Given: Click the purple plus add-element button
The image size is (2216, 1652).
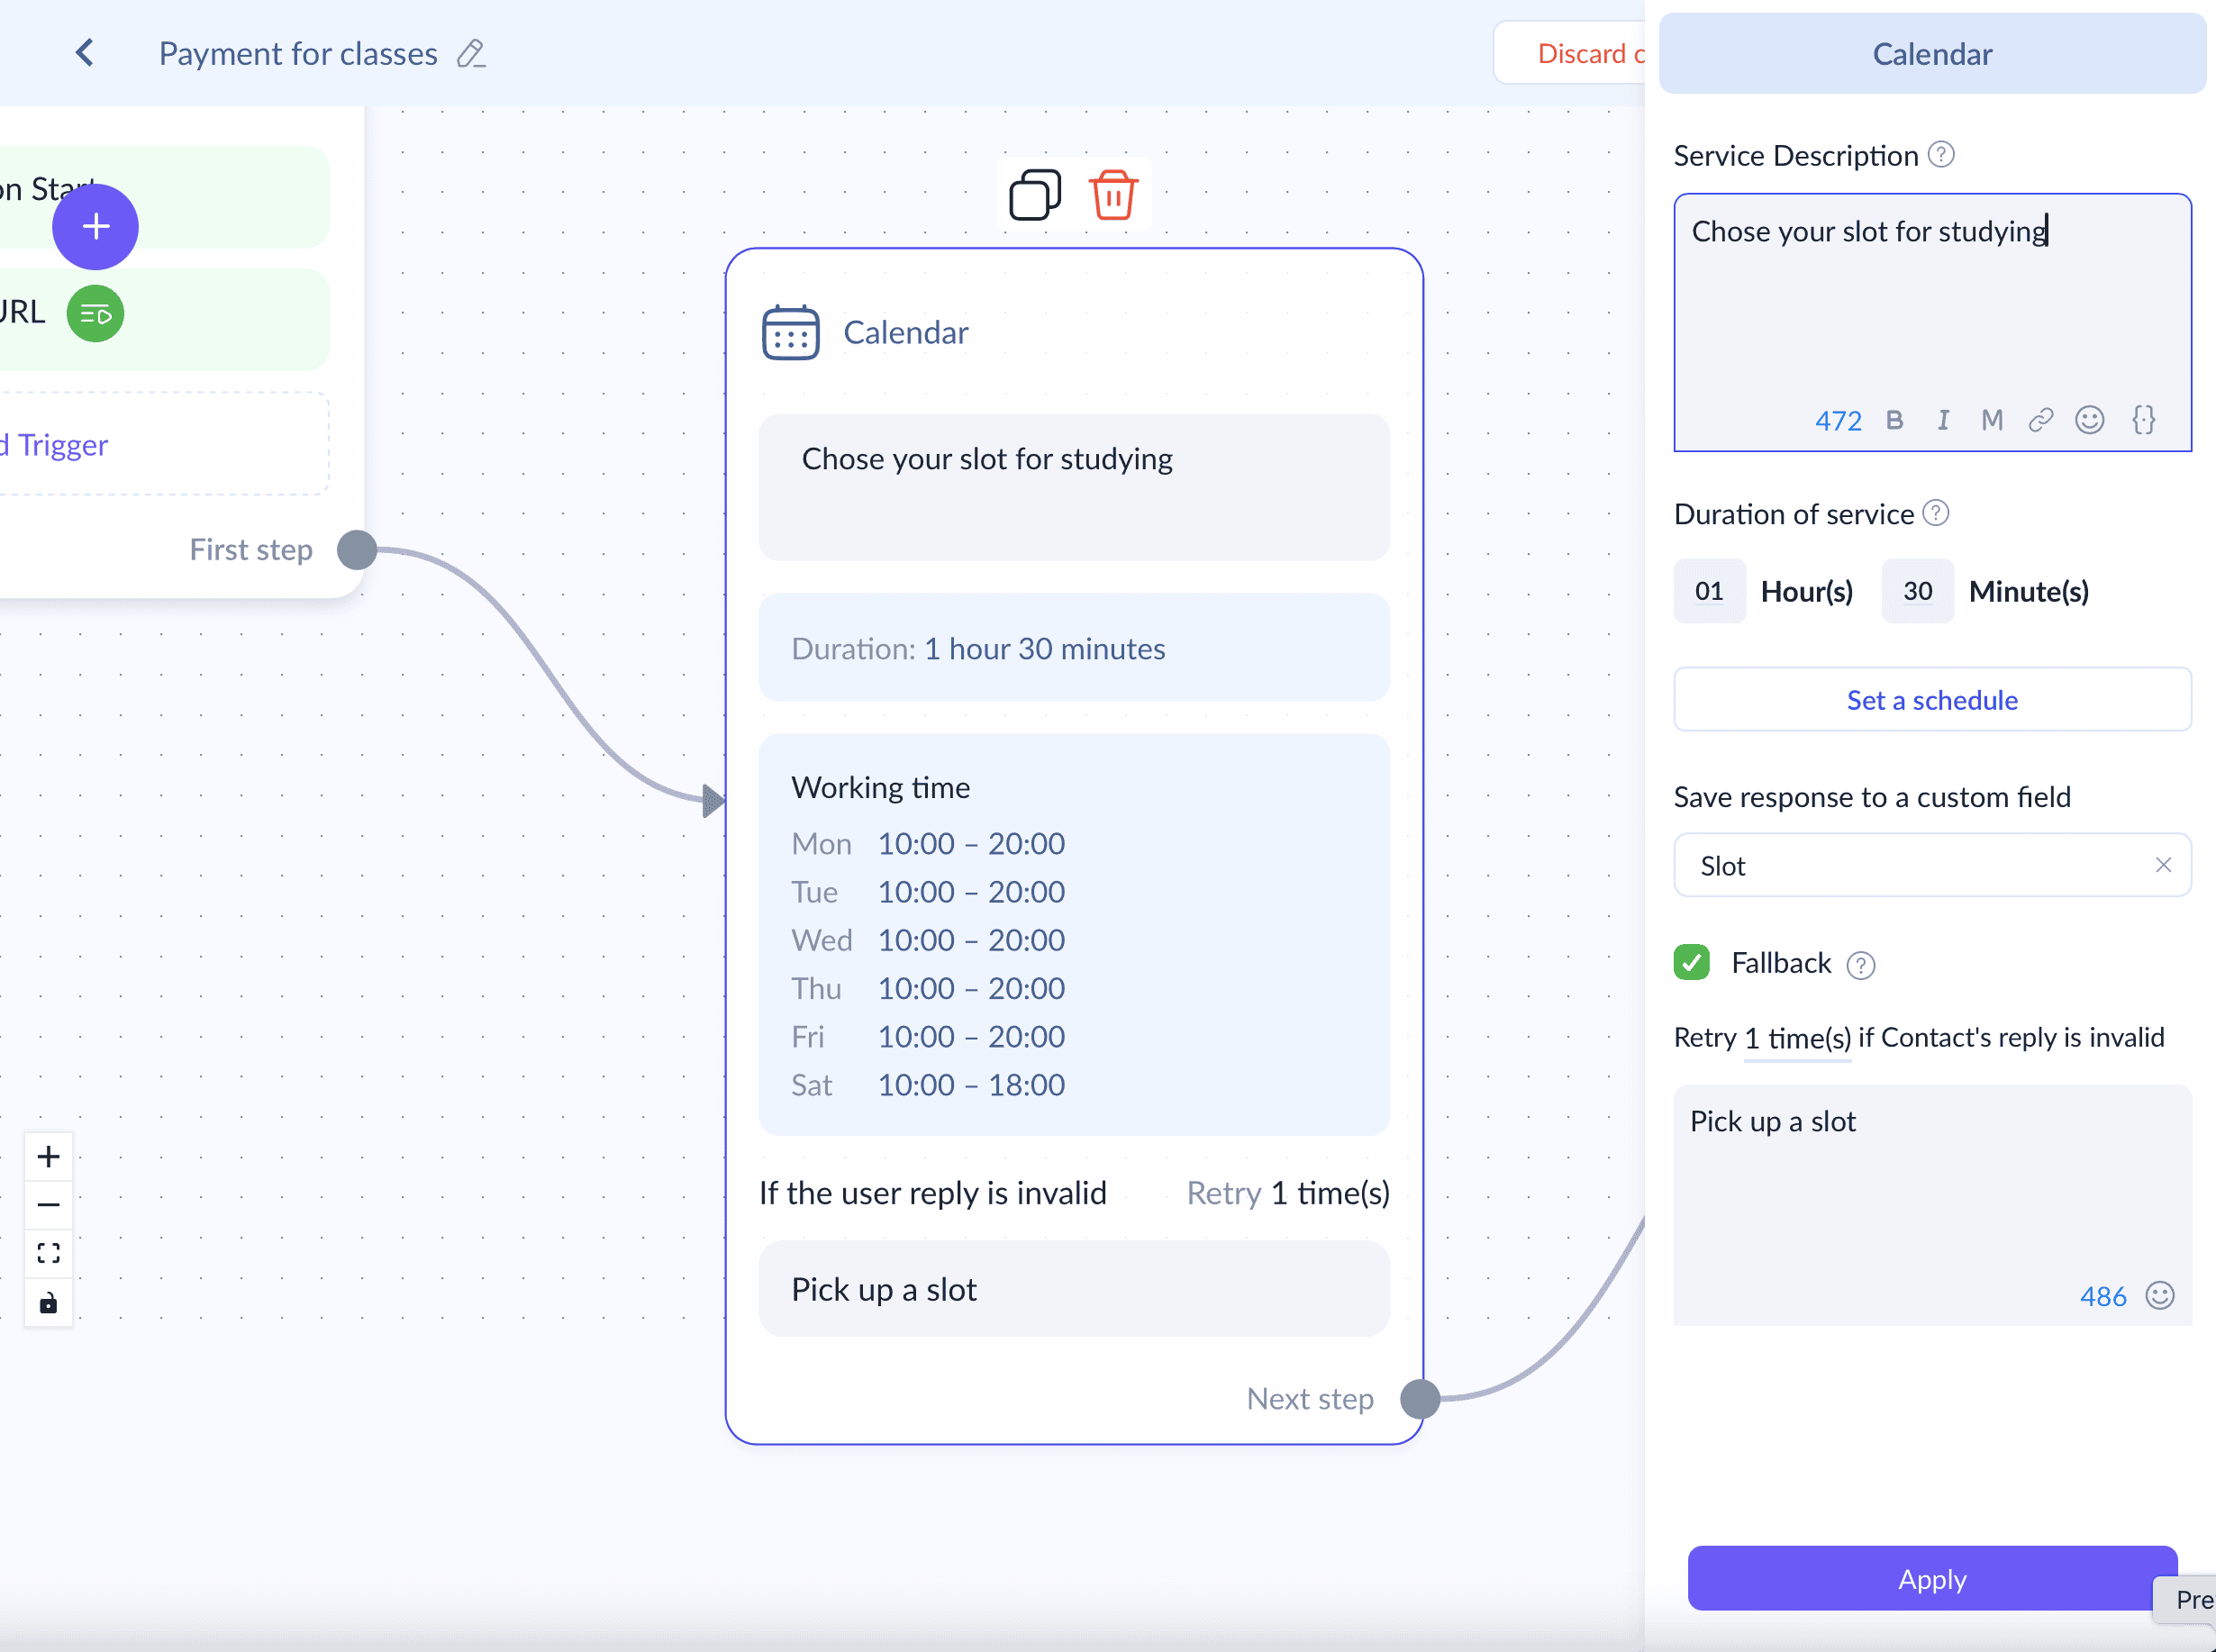Looking at the screenshot, I should point(96,227).
